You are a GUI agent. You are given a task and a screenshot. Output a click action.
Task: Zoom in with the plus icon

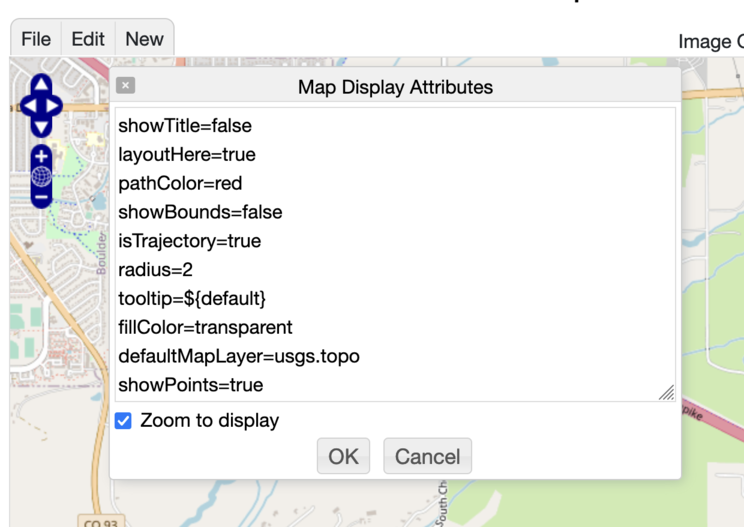coord(41,157)
